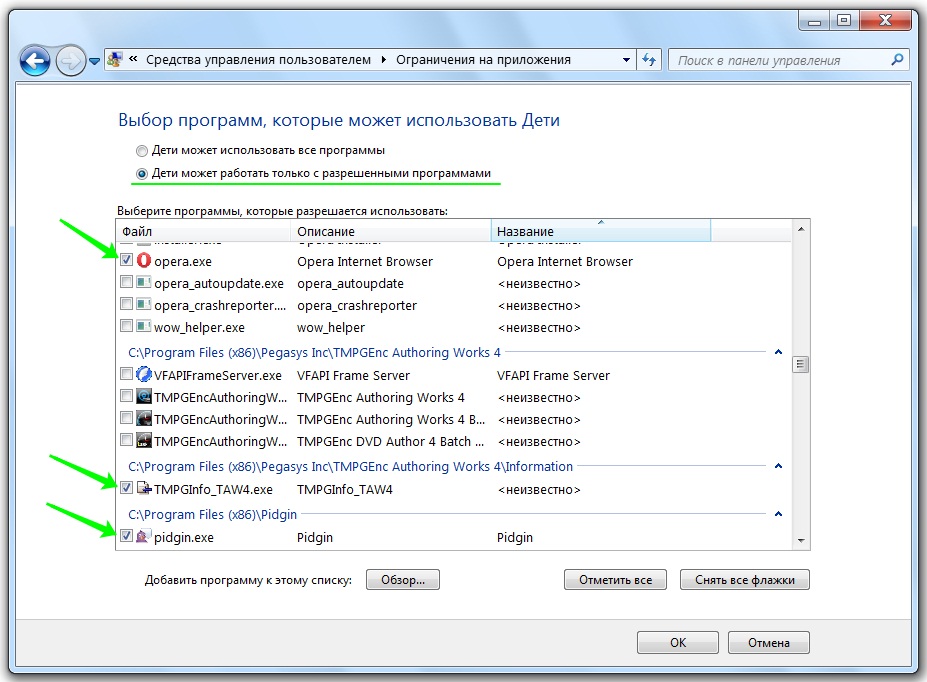The height and width of the screenshot is (682, 927).
Task: Click the icon of TMPGEnc Authoring Works 4 B... row
Action: (x=144, y=418)
